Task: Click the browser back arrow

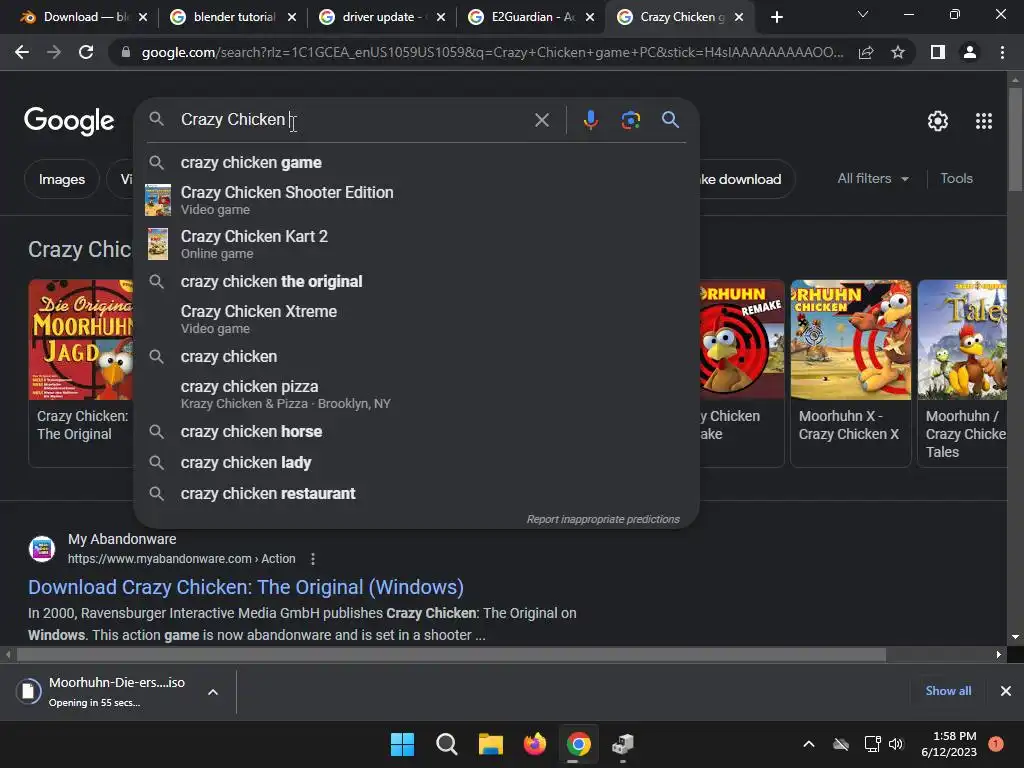Action: pos(22,52)
